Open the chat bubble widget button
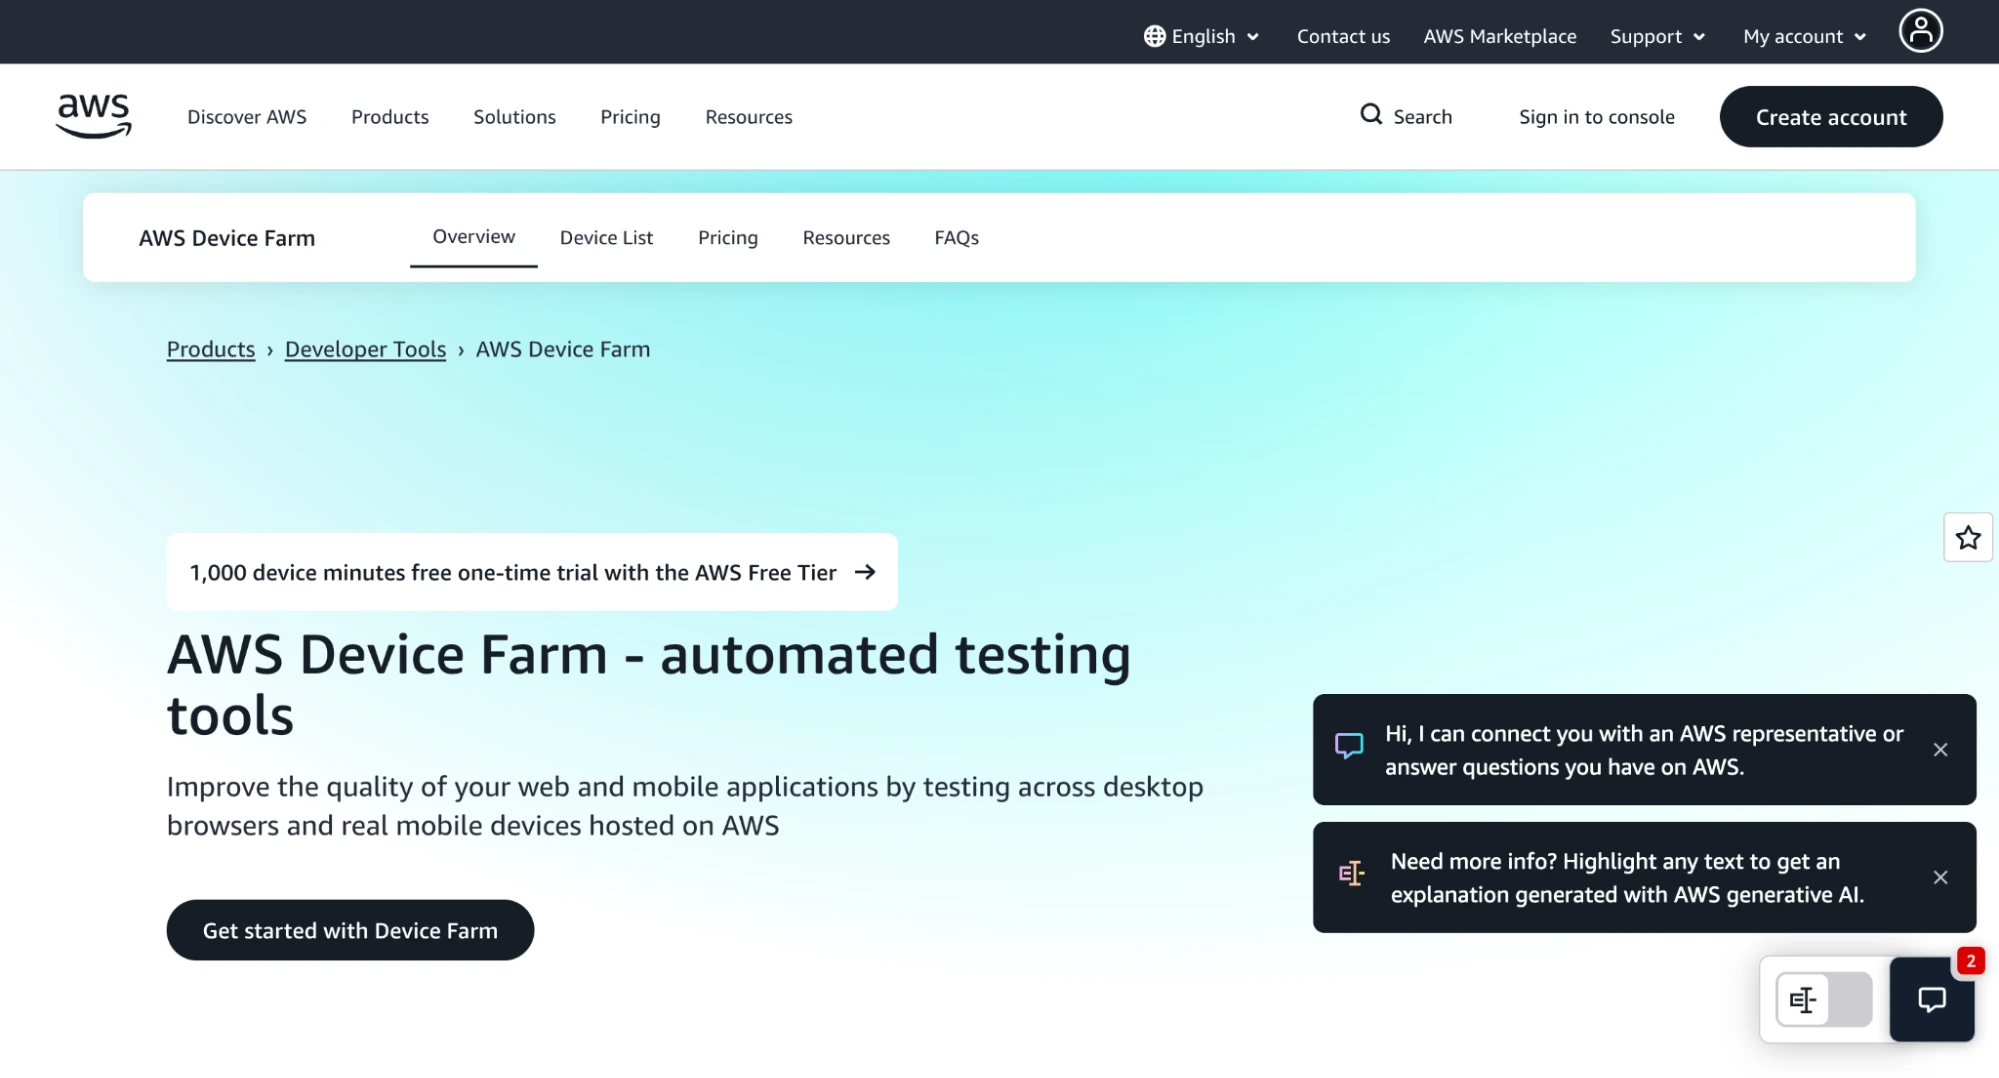 (x=1931, y=999)
